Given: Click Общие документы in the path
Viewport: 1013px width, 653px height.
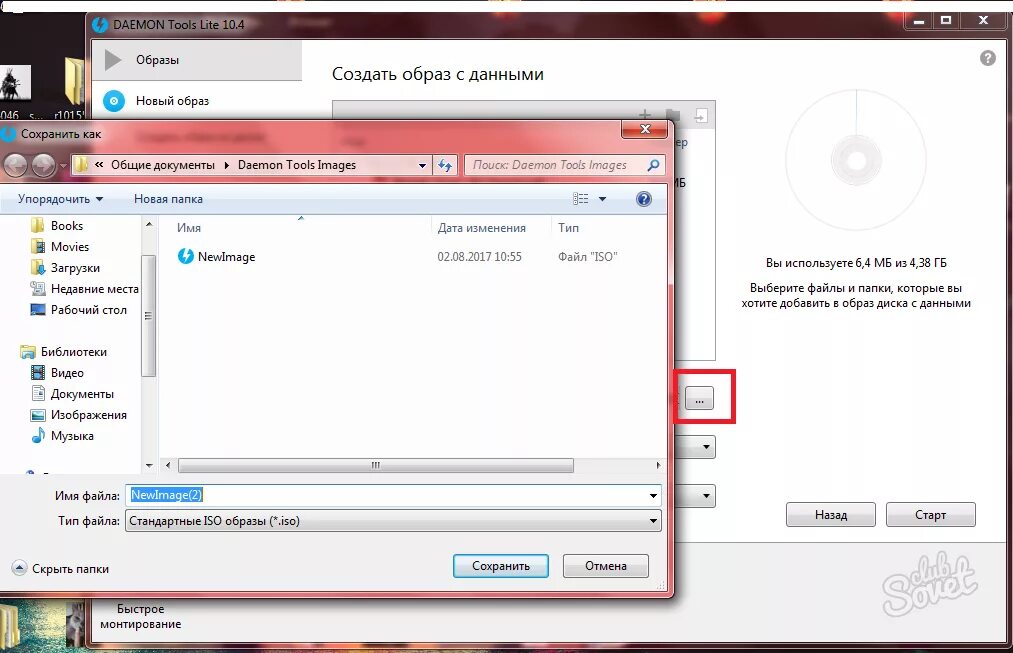Looking at the screenshot, I should pyautogui.click(x=163, y=165).
